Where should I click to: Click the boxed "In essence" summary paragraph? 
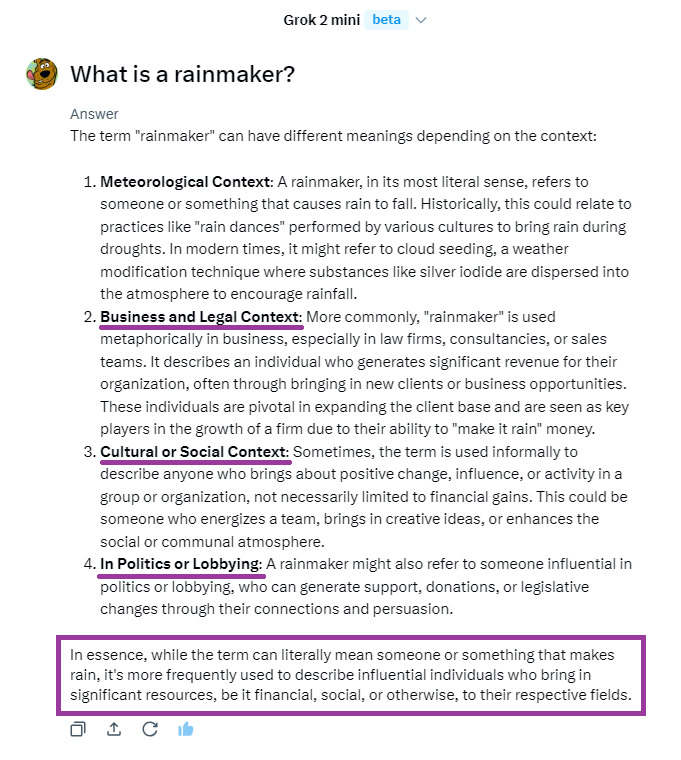coord(351,675)
